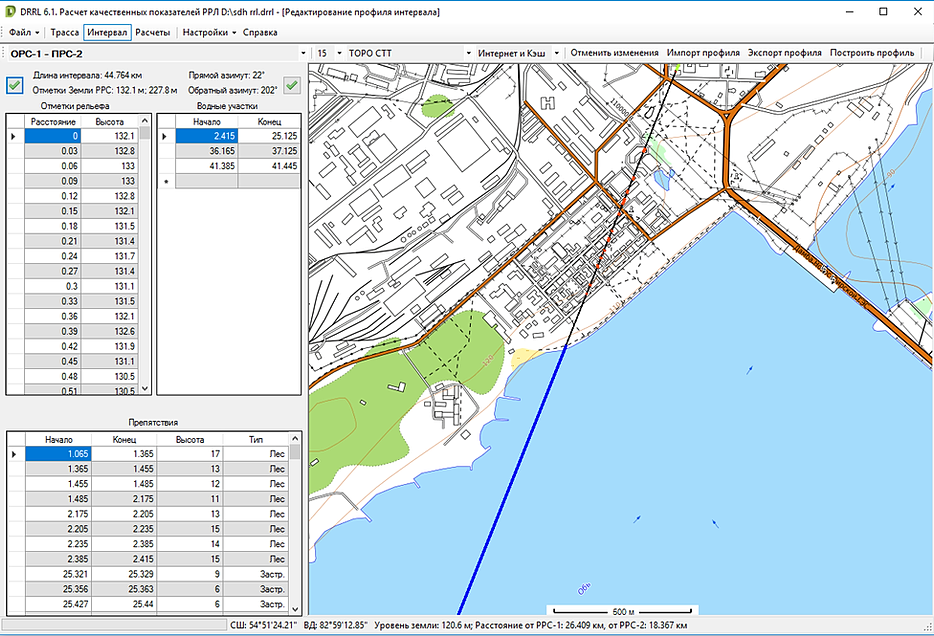934x636 pixels.
Task: Open the ОРС-1 - ПРС-2 interval dropdown
Action: pos(303,53)
